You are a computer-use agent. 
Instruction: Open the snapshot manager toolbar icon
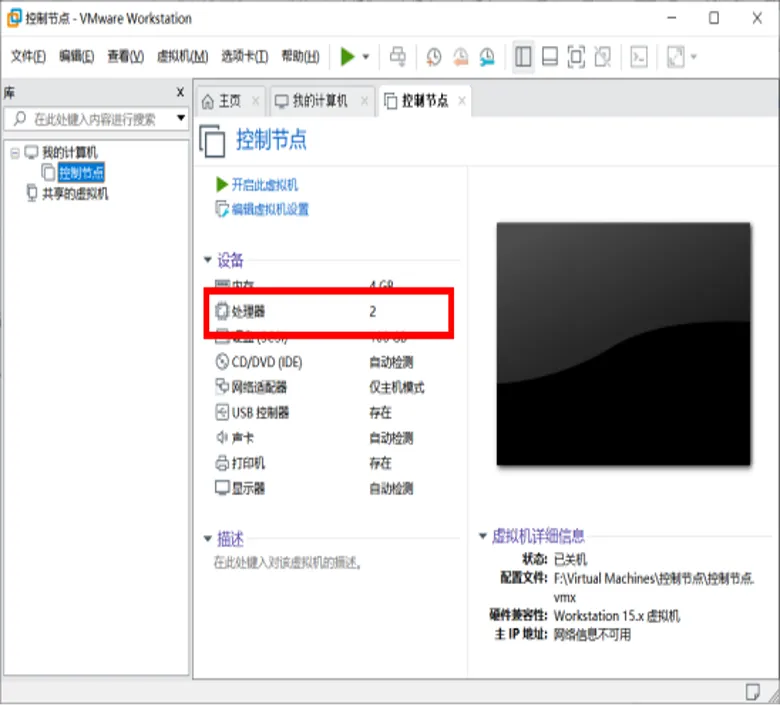coord(487,57)
